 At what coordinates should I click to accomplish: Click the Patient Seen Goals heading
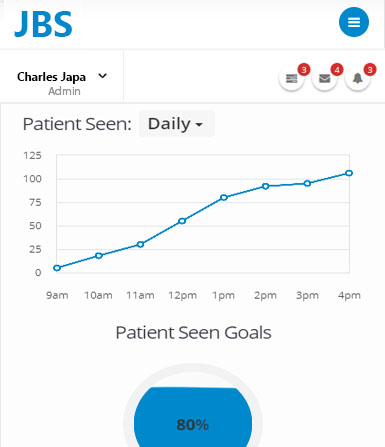point(193,333)
